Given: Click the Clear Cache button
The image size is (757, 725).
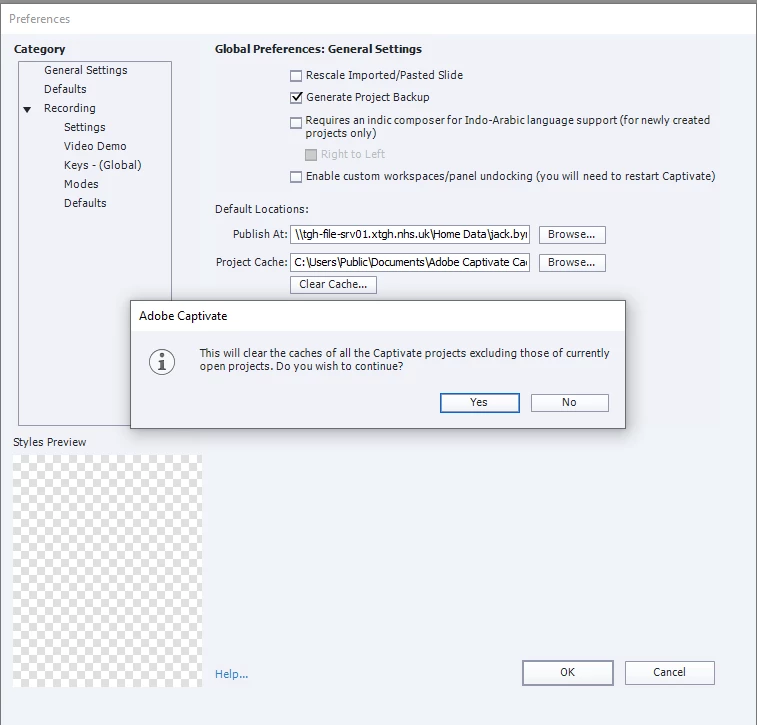Looking at the screenshot, I should coord(333,284).
